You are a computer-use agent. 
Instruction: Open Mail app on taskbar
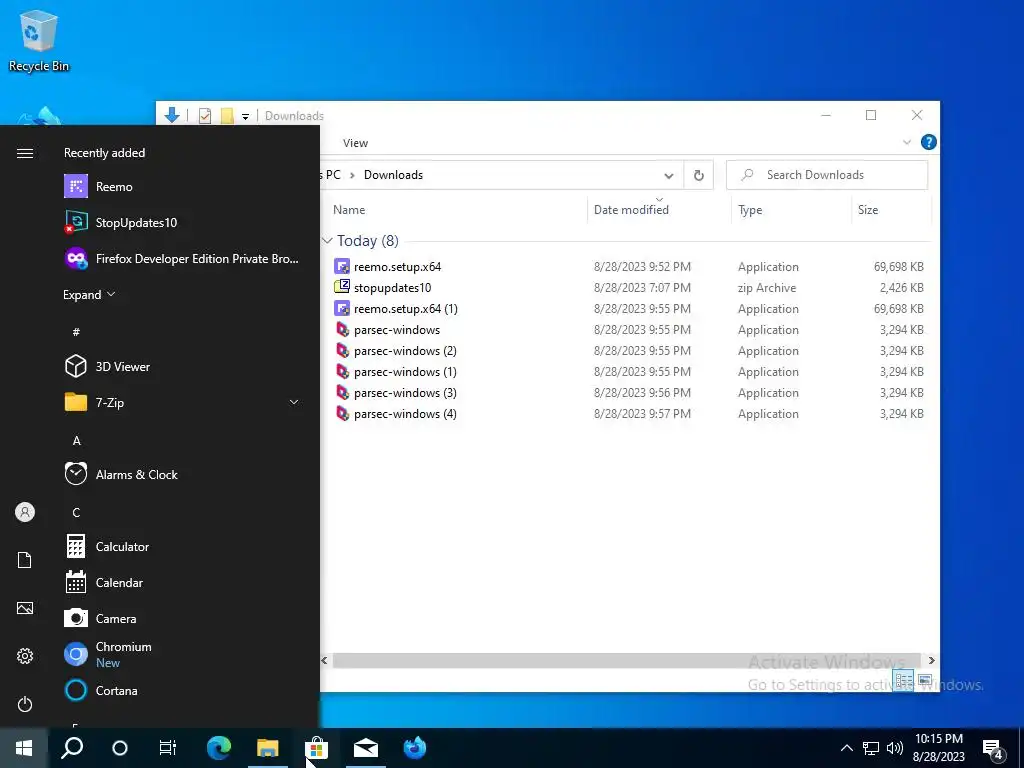366,748
